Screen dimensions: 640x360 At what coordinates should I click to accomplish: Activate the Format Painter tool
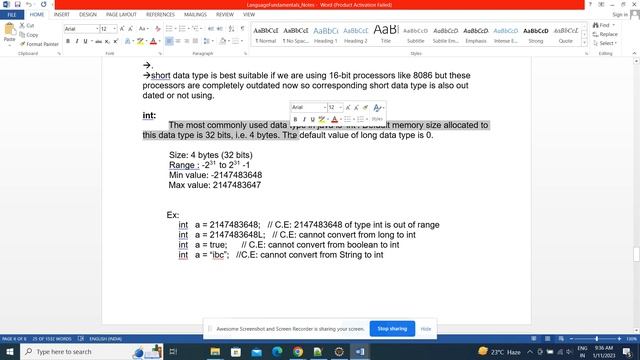[39, 44]
